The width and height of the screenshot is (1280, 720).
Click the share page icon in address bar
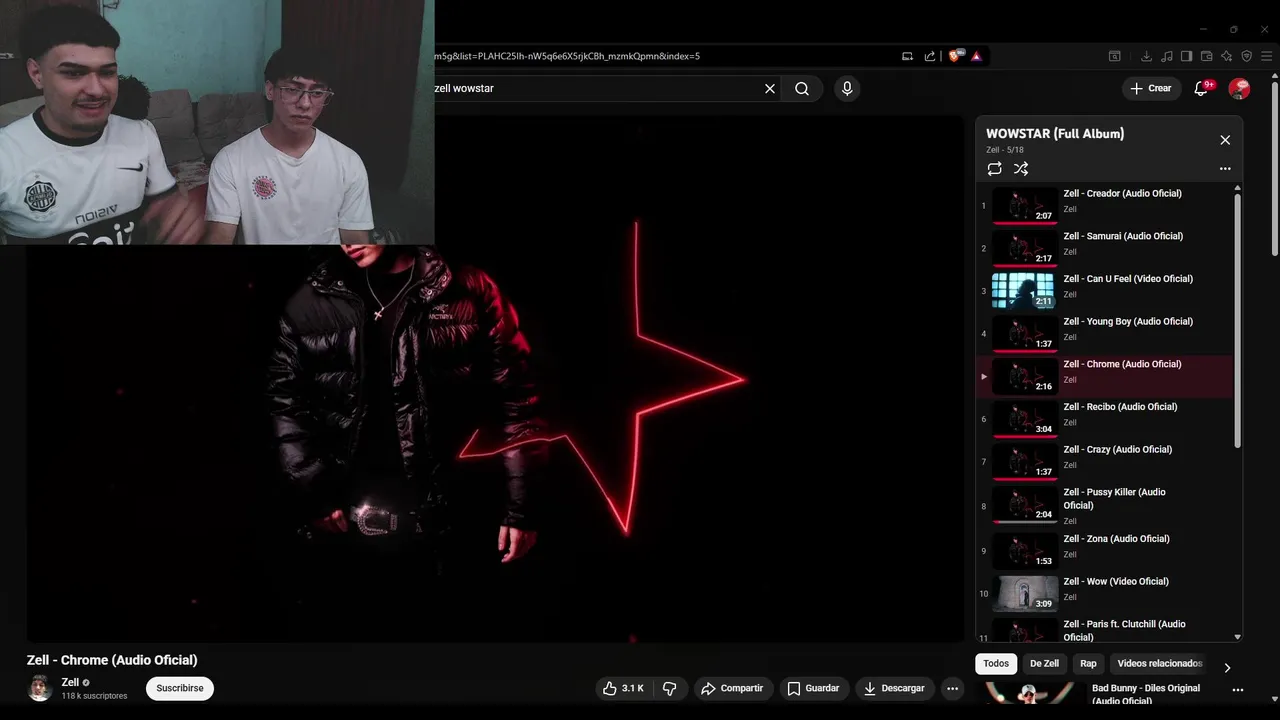pos(930,56)
